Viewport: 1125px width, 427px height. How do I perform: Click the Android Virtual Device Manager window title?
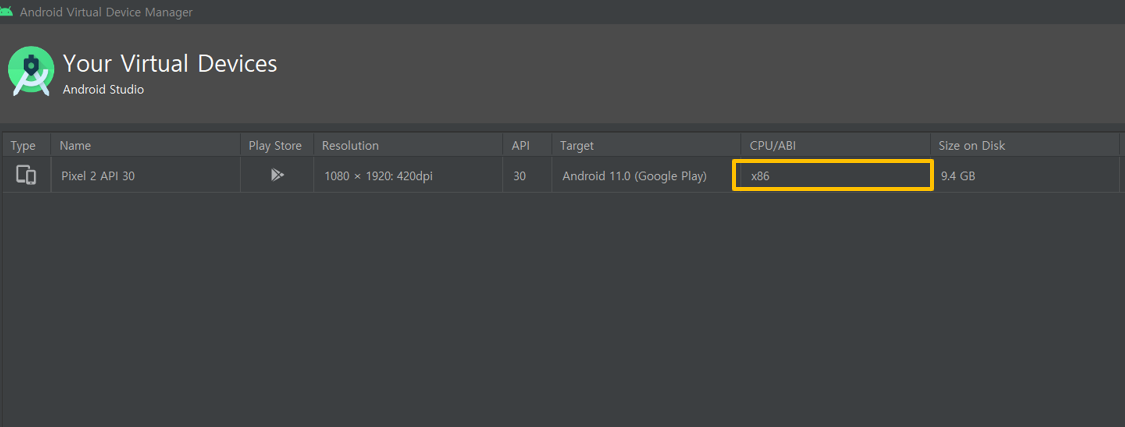[106, 12]
